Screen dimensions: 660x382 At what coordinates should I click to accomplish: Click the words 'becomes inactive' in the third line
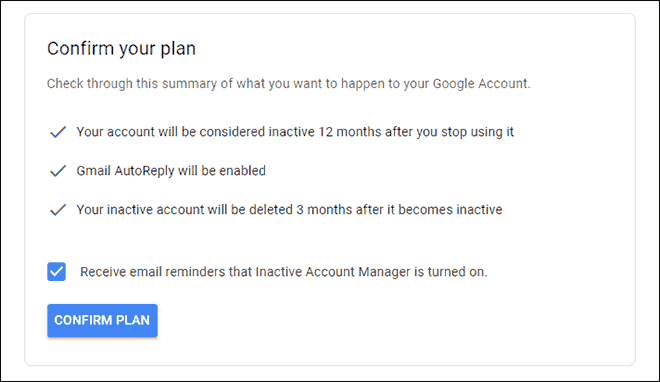(x=450, y=210)
